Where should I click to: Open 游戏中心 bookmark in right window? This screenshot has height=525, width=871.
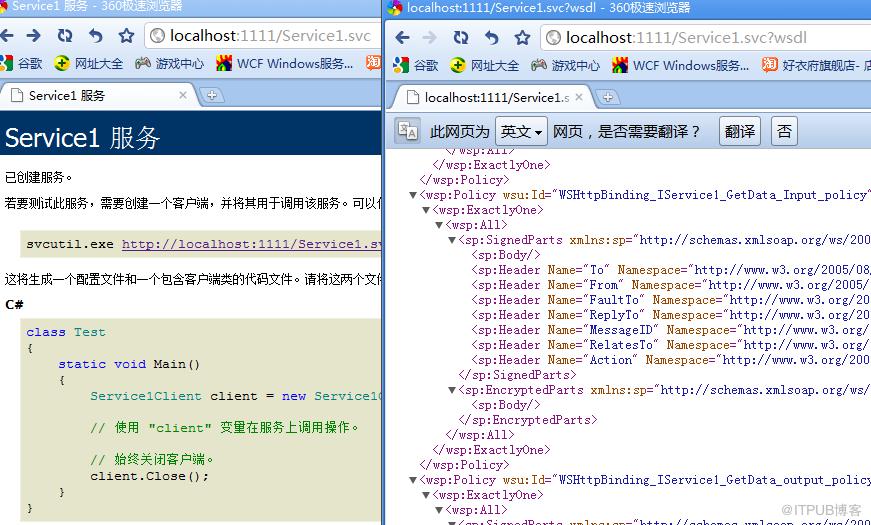click(565, 66)
